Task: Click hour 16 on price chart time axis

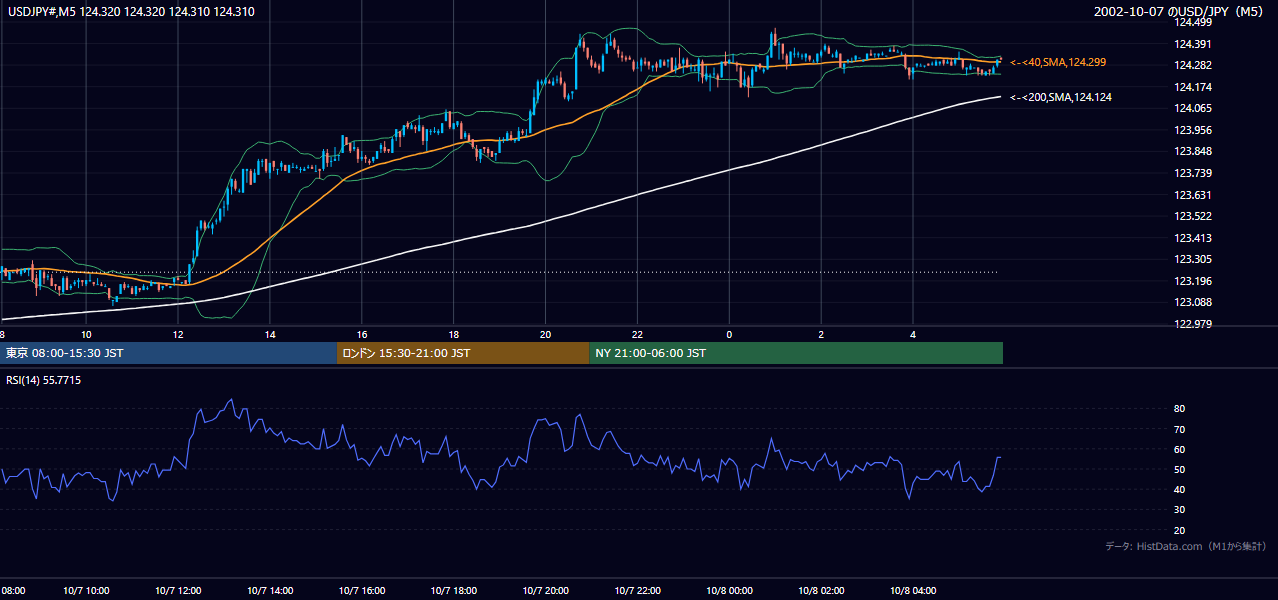Action: pyautogui.click(x=362, y=334)
